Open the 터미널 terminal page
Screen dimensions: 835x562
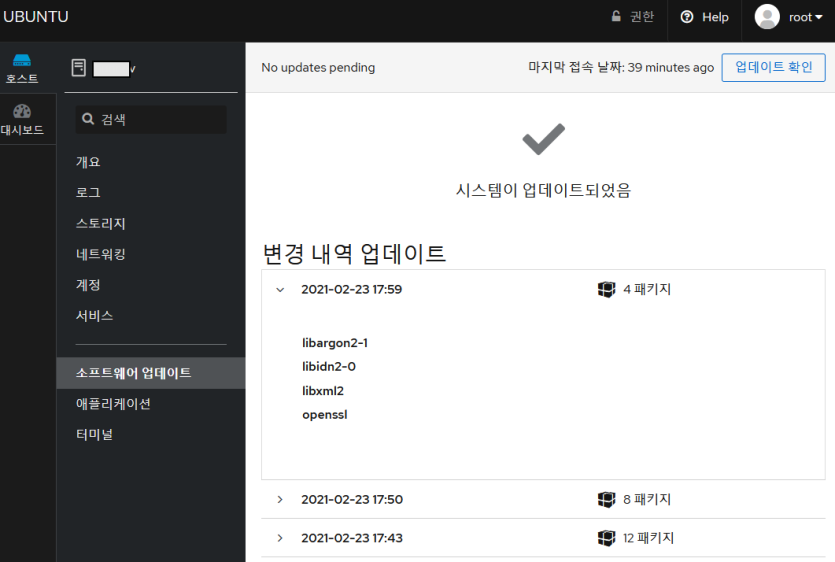point(94,435)
